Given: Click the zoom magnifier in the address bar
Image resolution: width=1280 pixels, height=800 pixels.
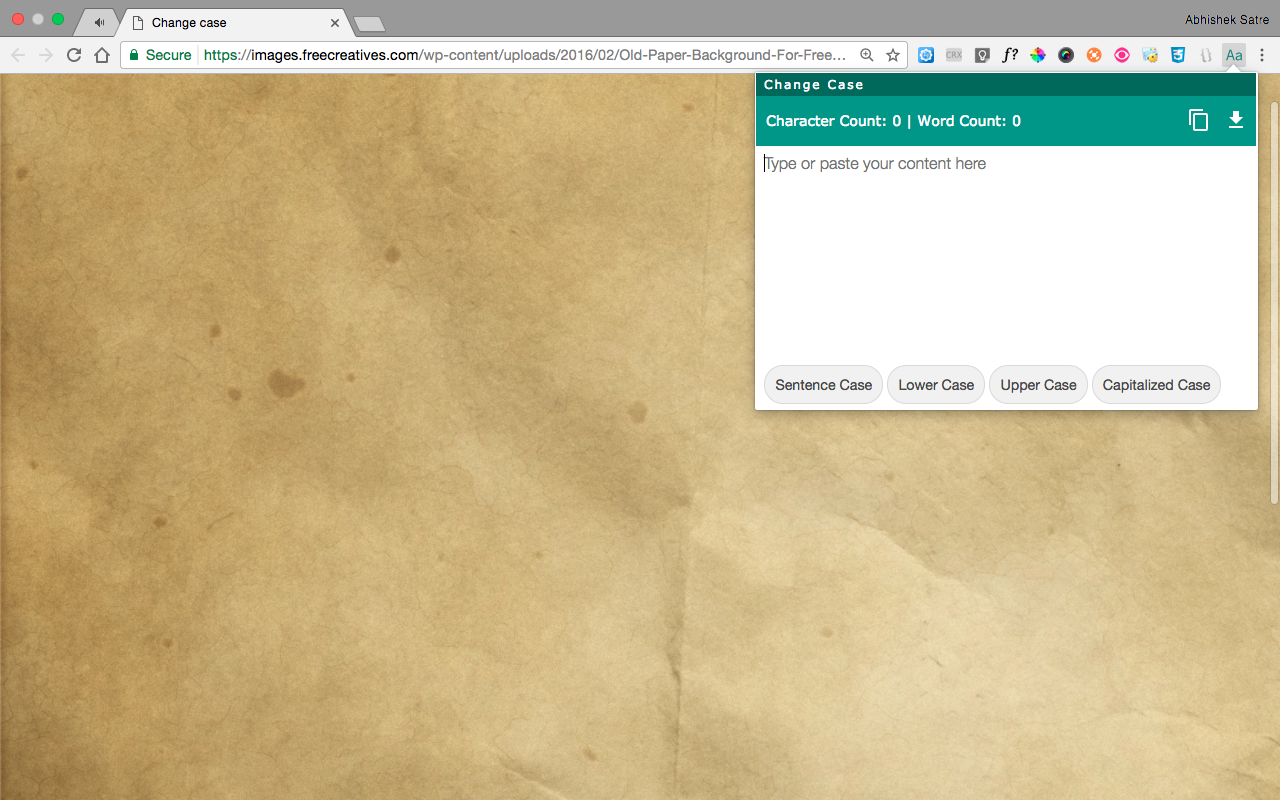Looking at the screenshot, I should click(x=867, y=55).
